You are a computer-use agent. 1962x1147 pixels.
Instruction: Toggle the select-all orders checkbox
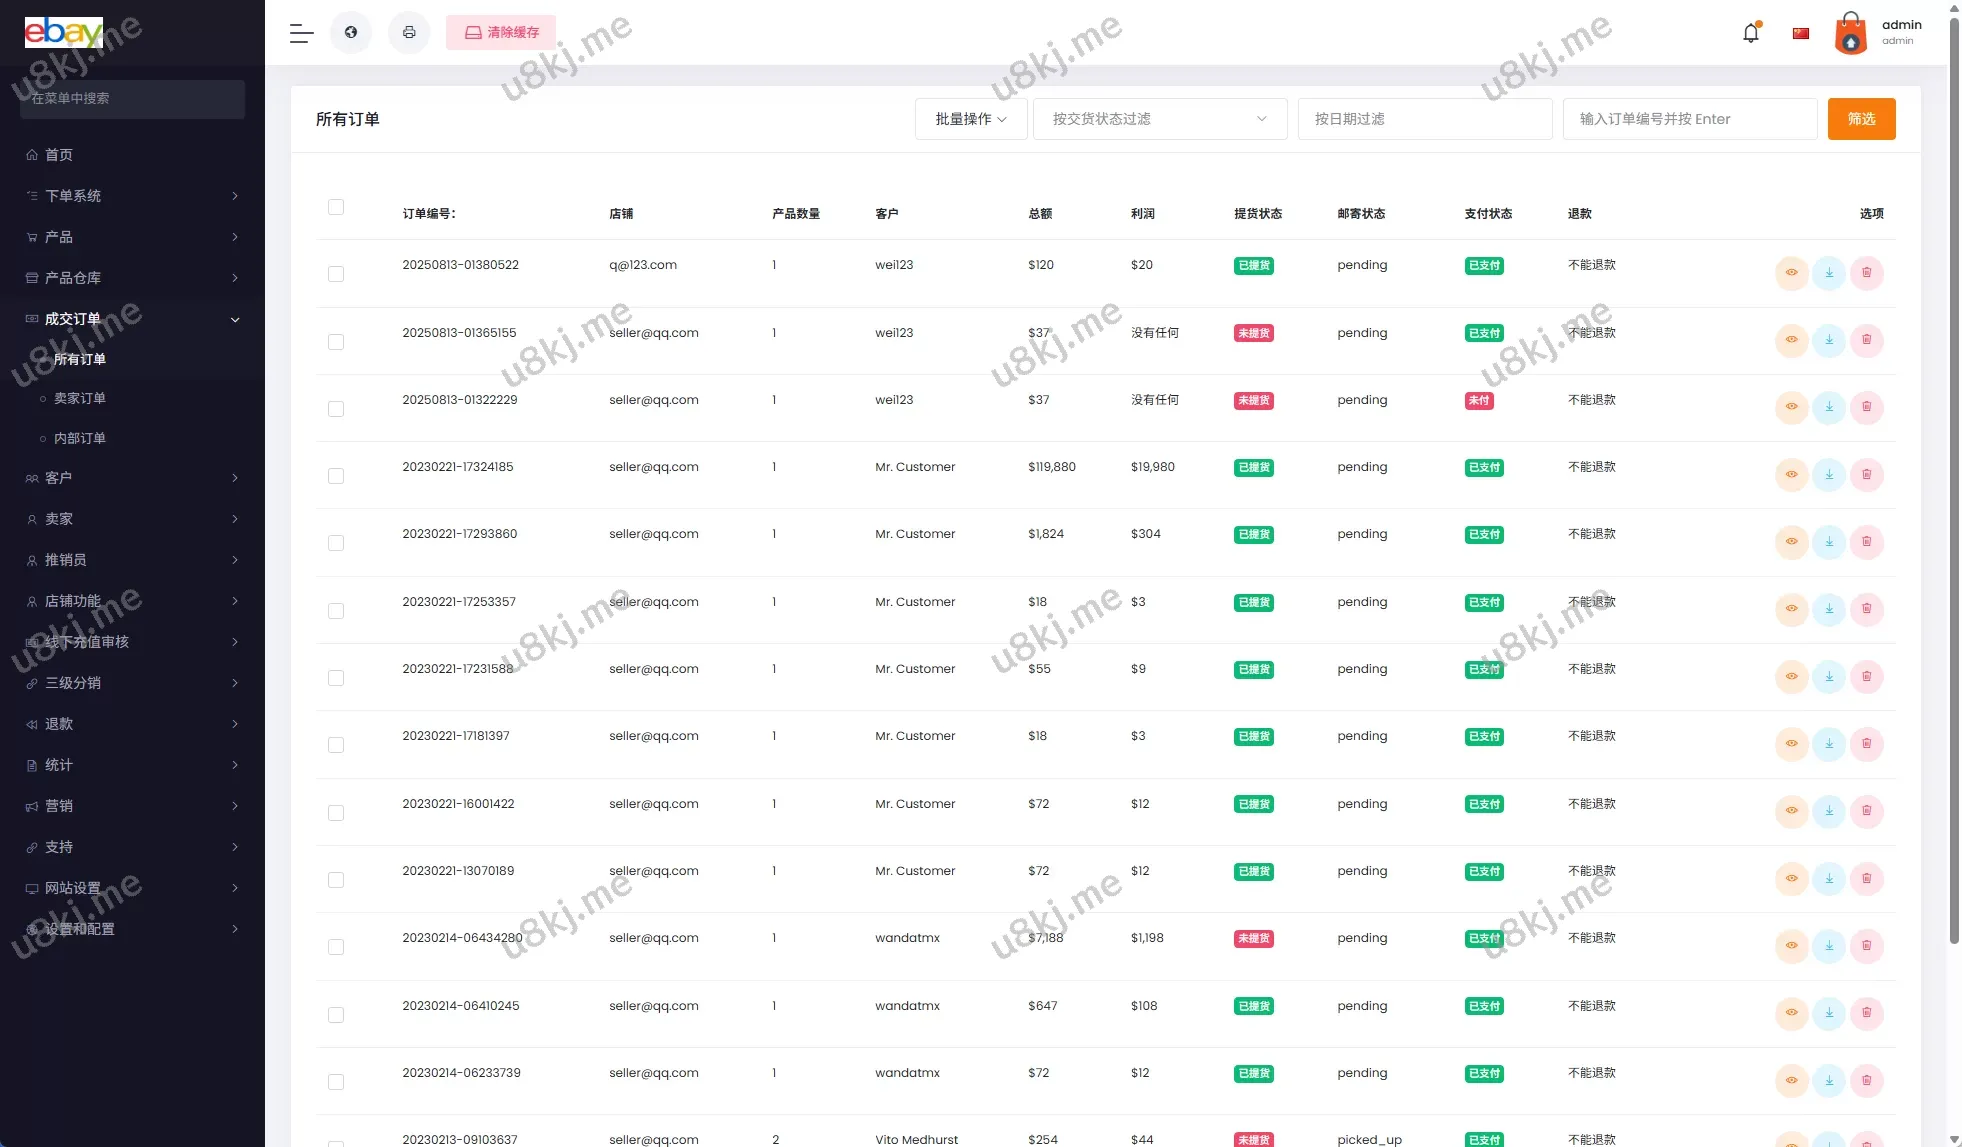(336, 207)
